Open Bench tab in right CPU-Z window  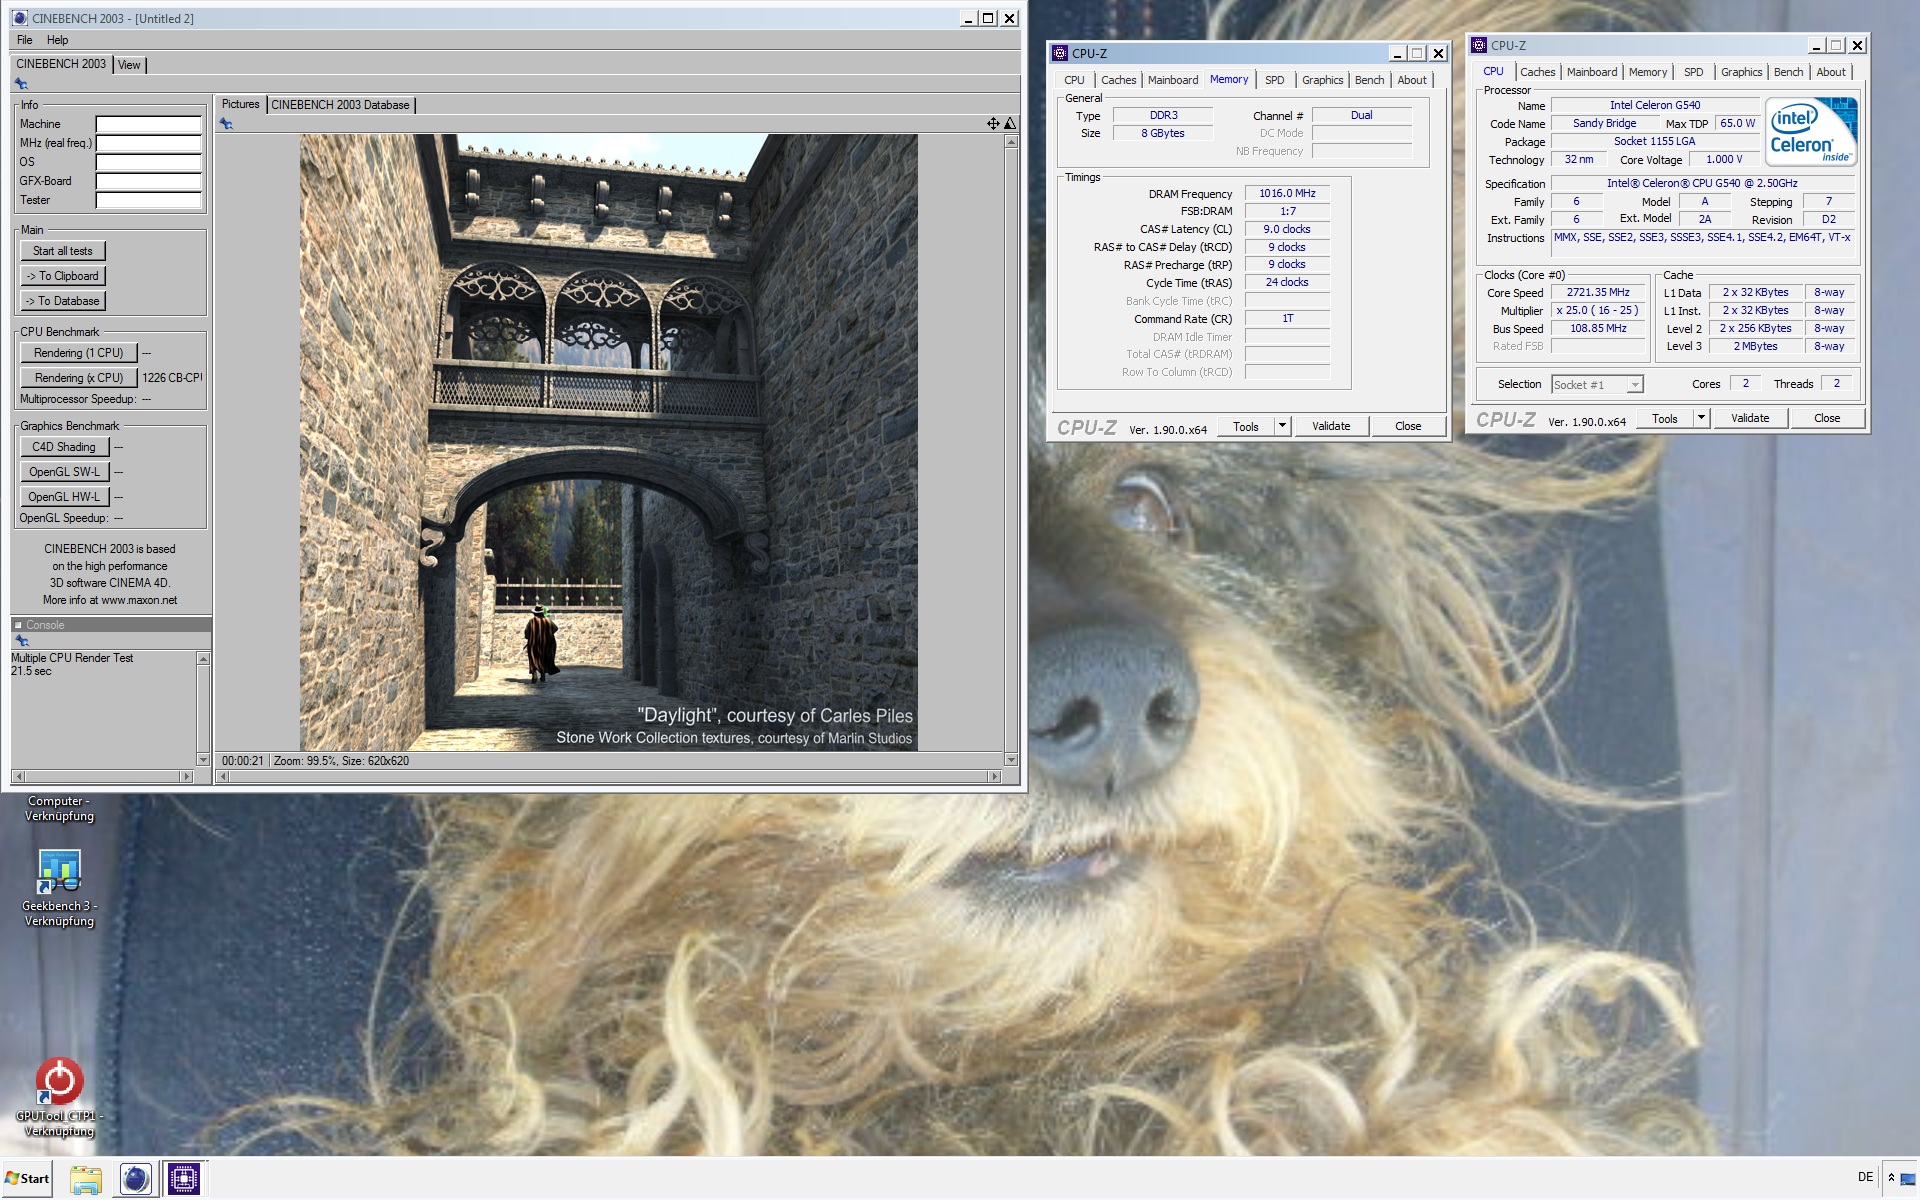click(1788, 72)
